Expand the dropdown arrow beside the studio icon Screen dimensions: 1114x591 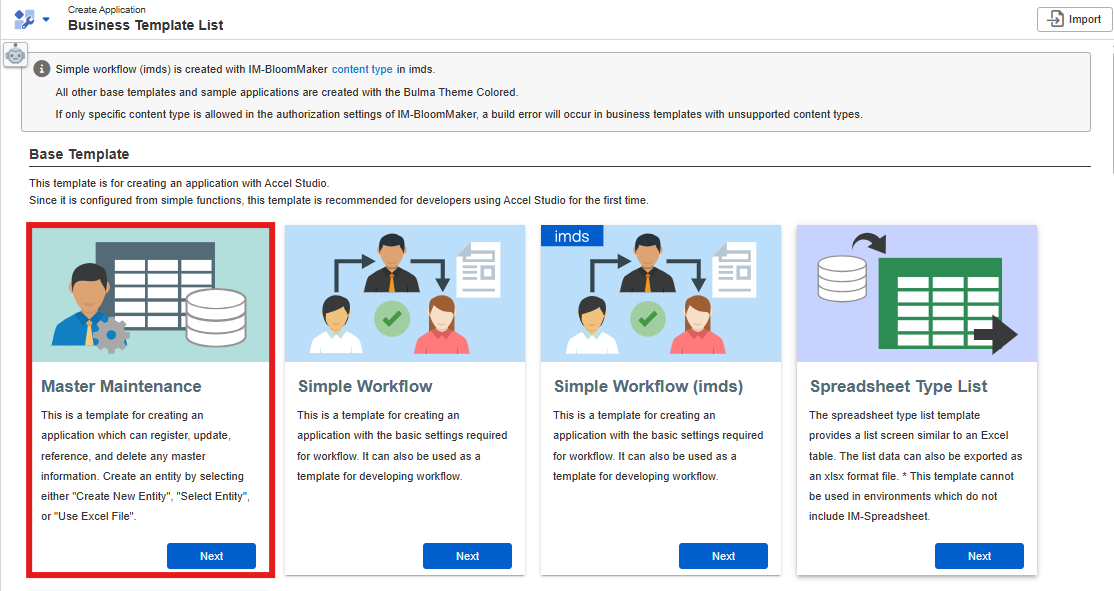click(x=46, y=20)
